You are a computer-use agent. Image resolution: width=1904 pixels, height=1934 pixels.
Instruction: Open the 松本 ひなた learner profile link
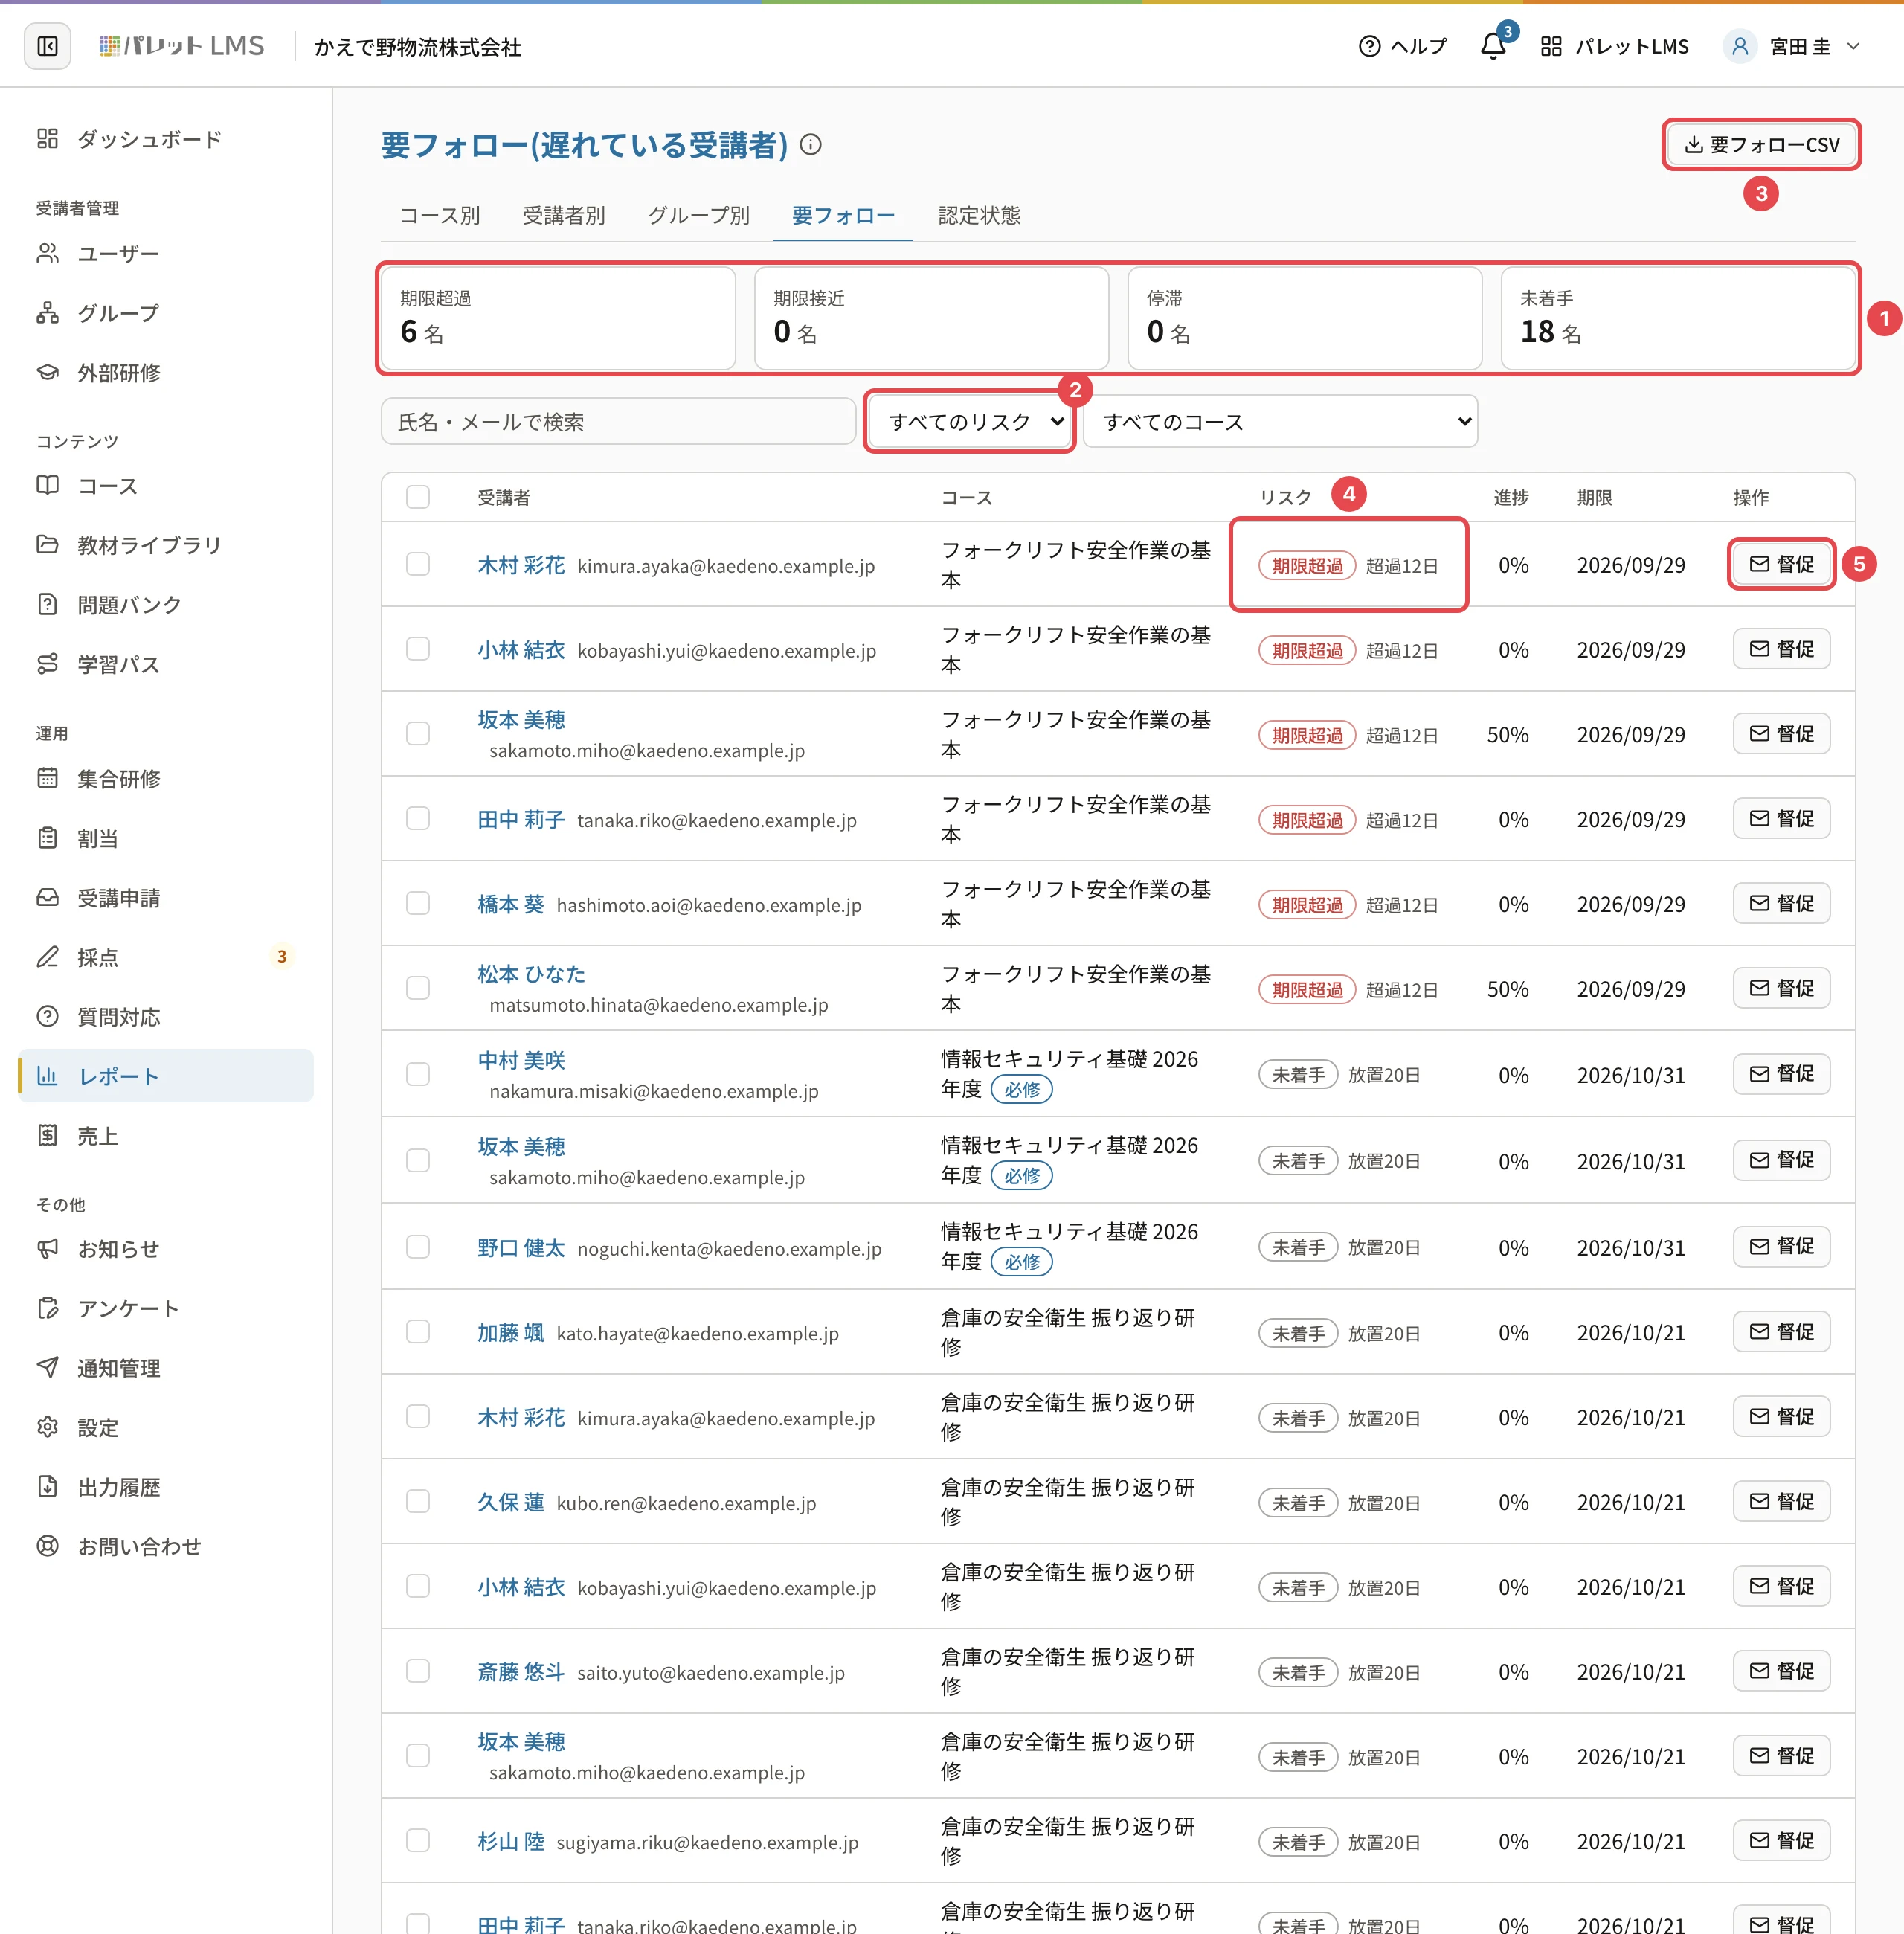[x=531, y=974]
